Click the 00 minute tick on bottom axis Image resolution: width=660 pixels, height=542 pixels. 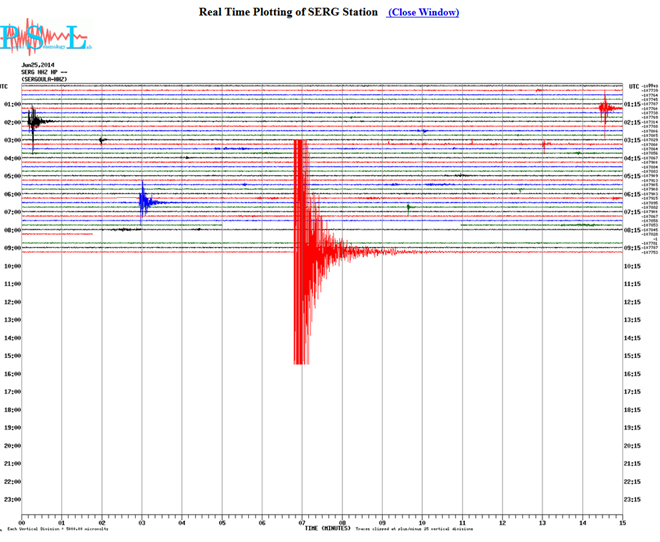click(22, 522)
